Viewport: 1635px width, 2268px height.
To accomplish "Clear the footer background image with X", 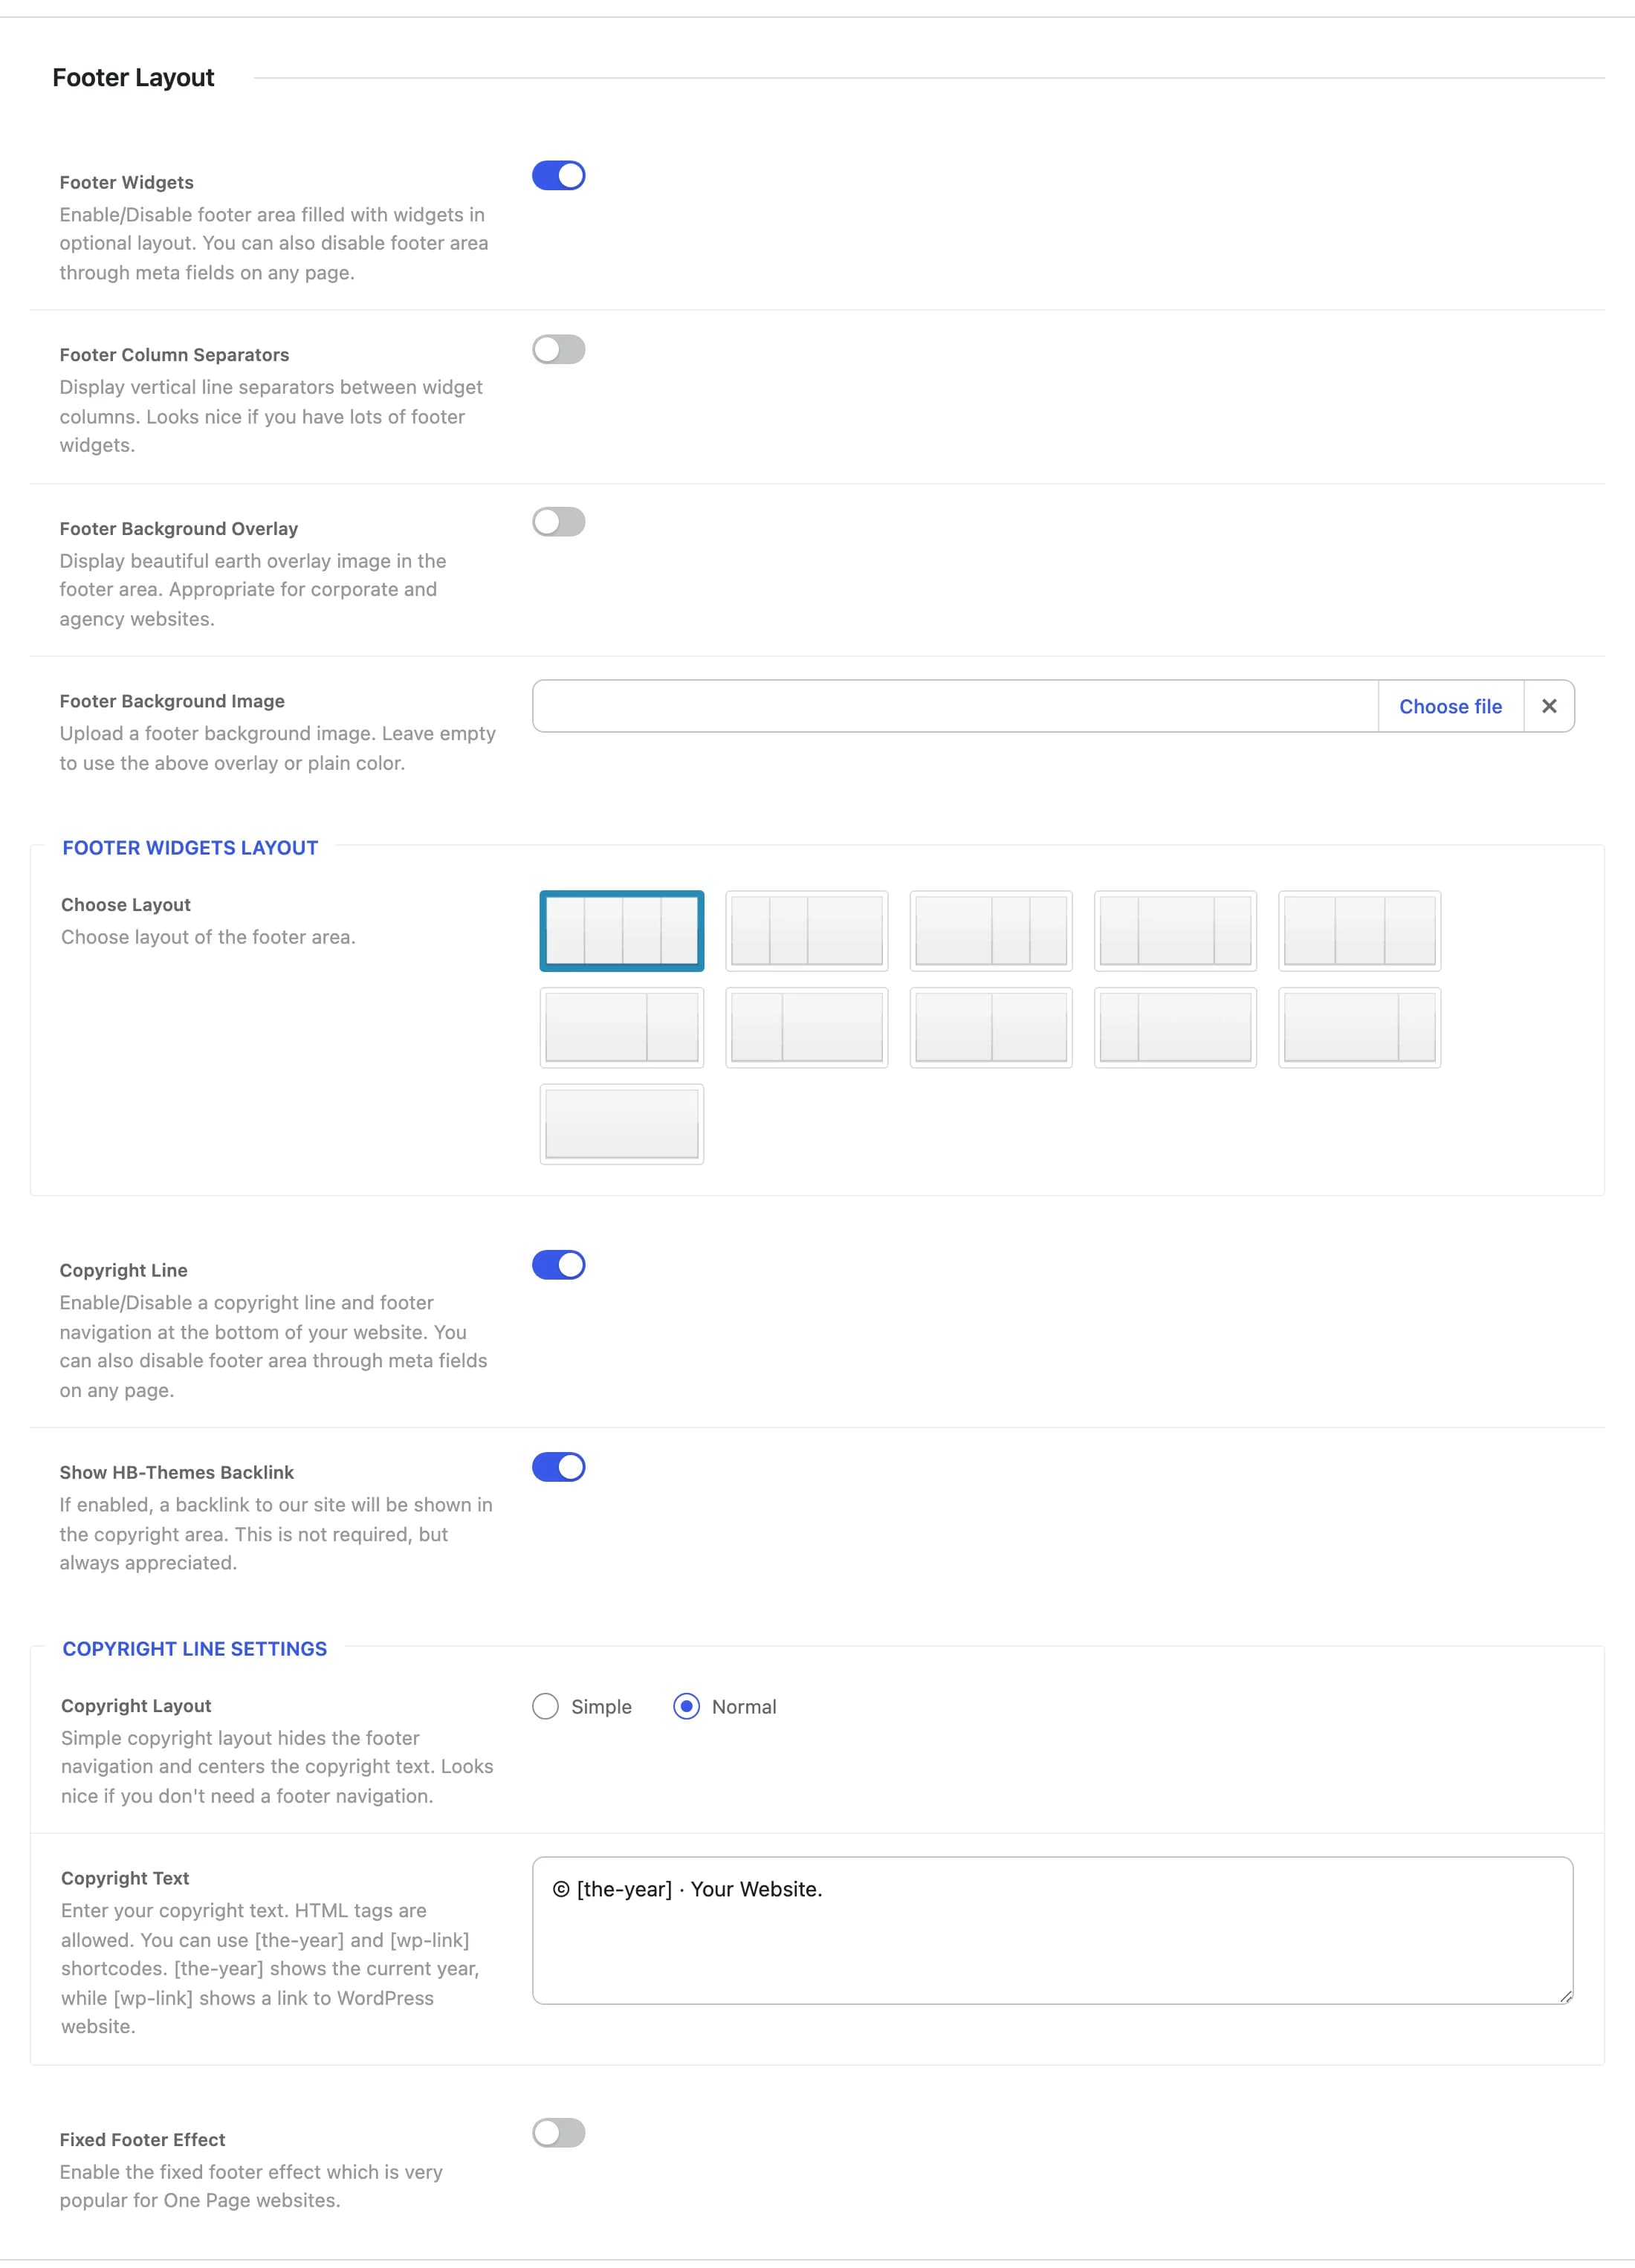I will 1549,706.
